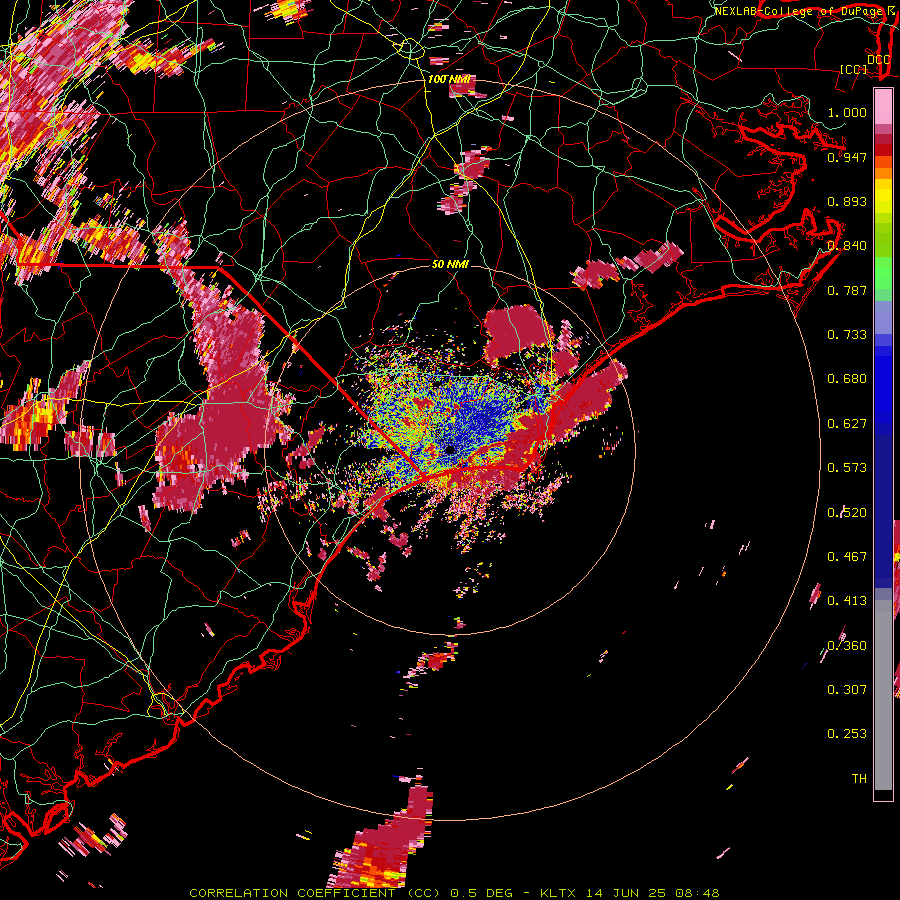The width and height of the screenshot is (900, 900).
Task: Click the 100 NMI range ring label
Action: [449, 79]
